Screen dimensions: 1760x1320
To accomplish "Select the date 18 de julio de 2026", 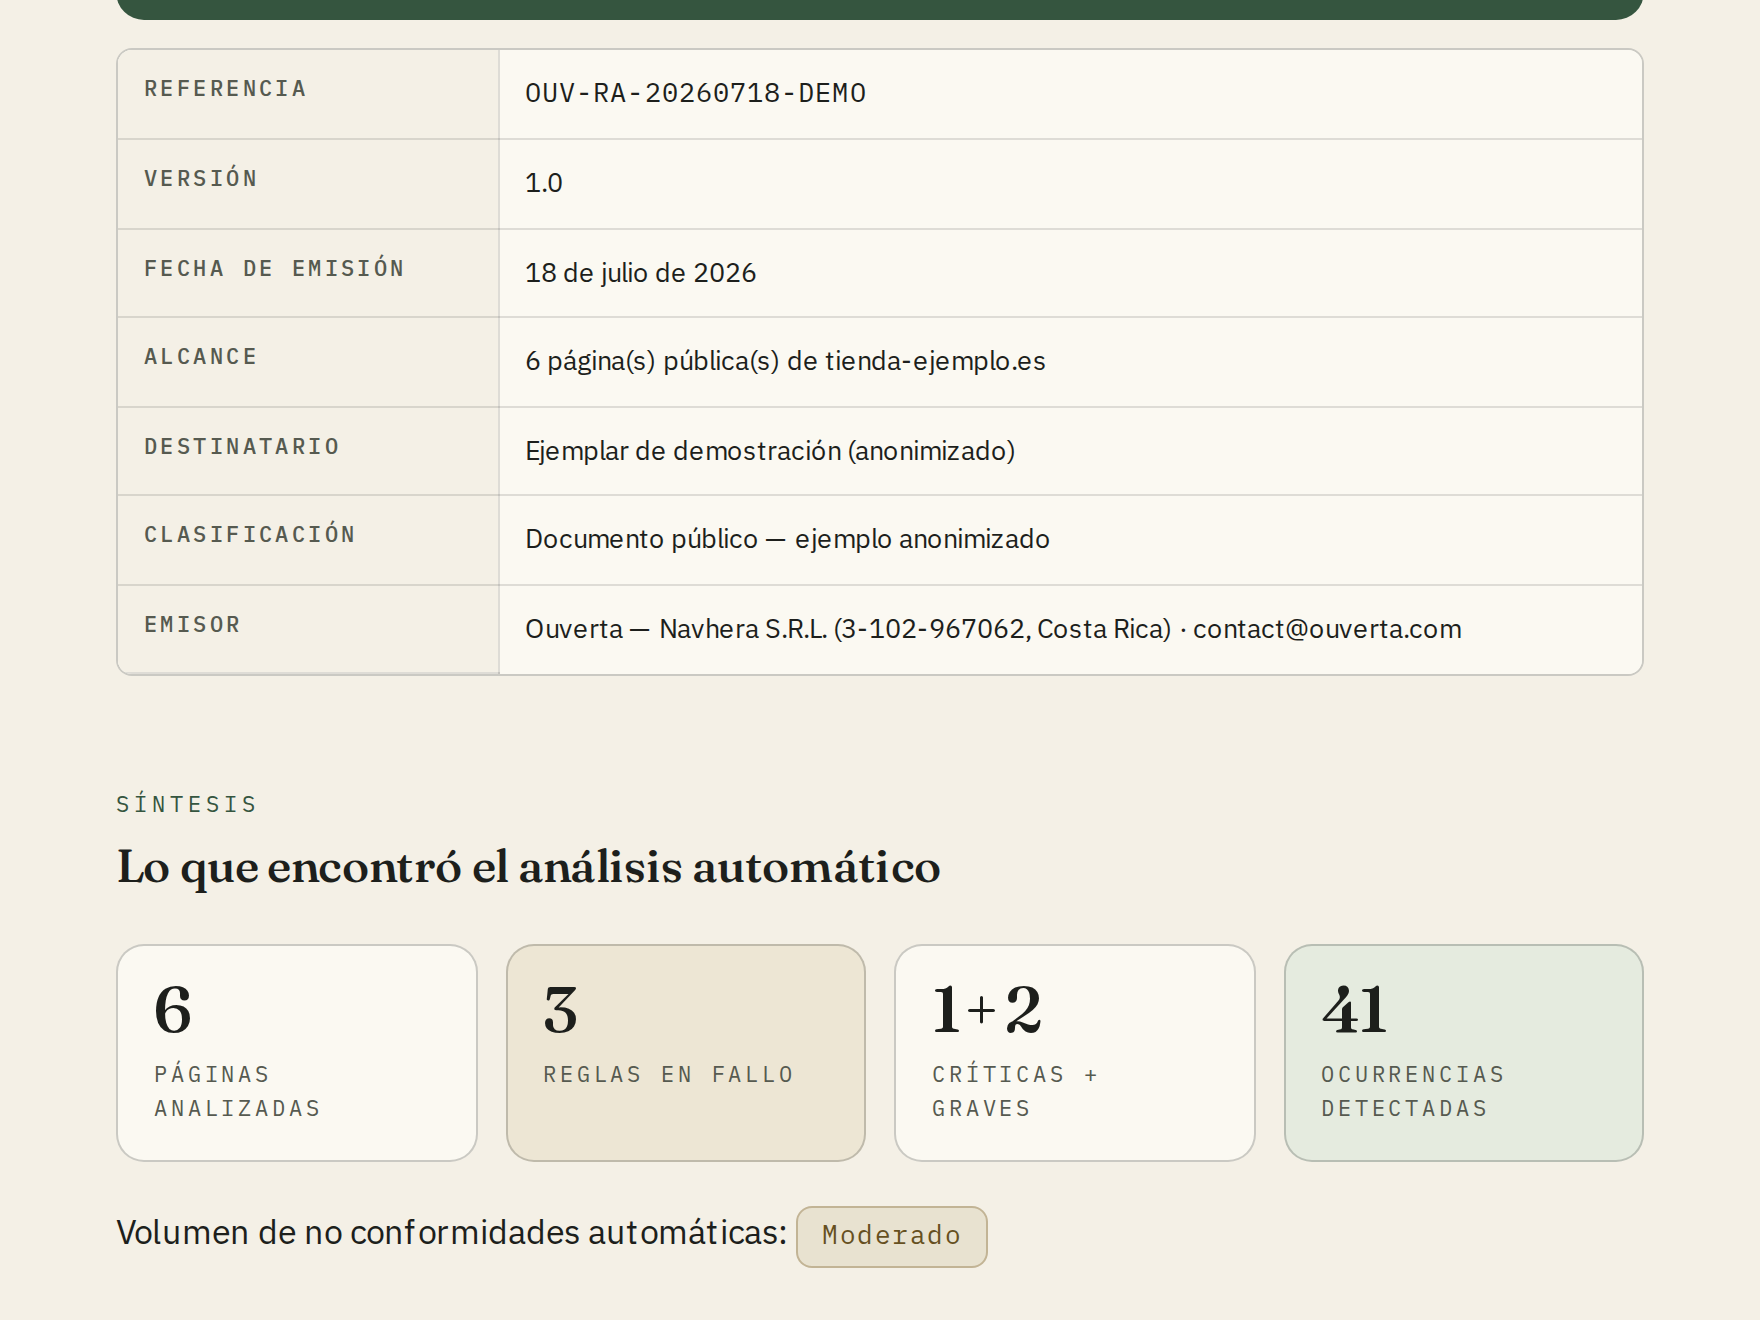I will [640, 273].
